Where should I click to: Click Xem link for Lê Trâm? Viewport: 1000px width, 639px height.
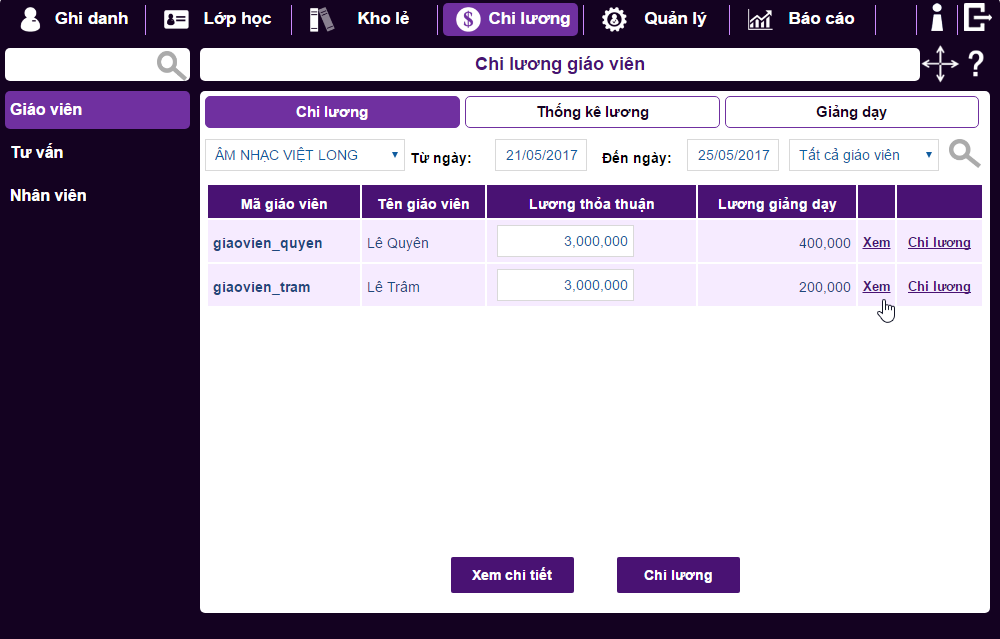876,287
